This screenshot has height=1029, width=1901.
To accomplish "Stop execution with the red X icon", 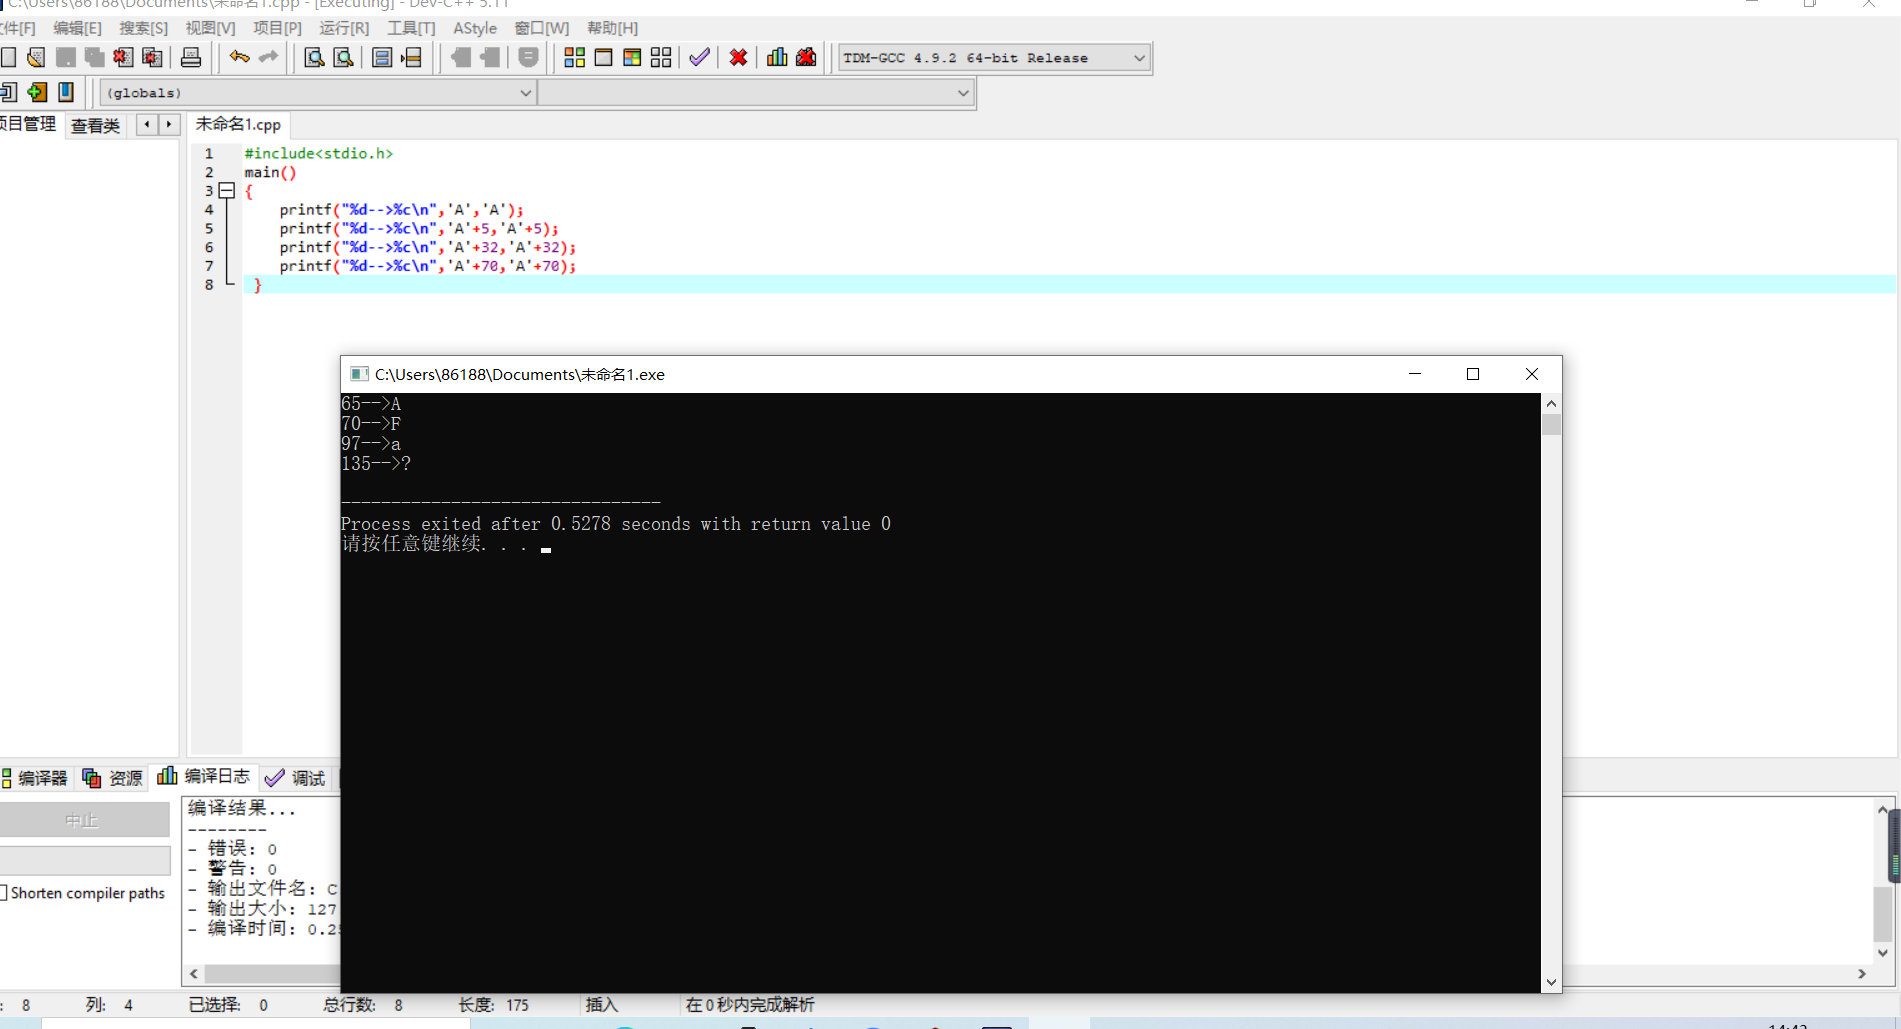I will (x=739, y=57).
